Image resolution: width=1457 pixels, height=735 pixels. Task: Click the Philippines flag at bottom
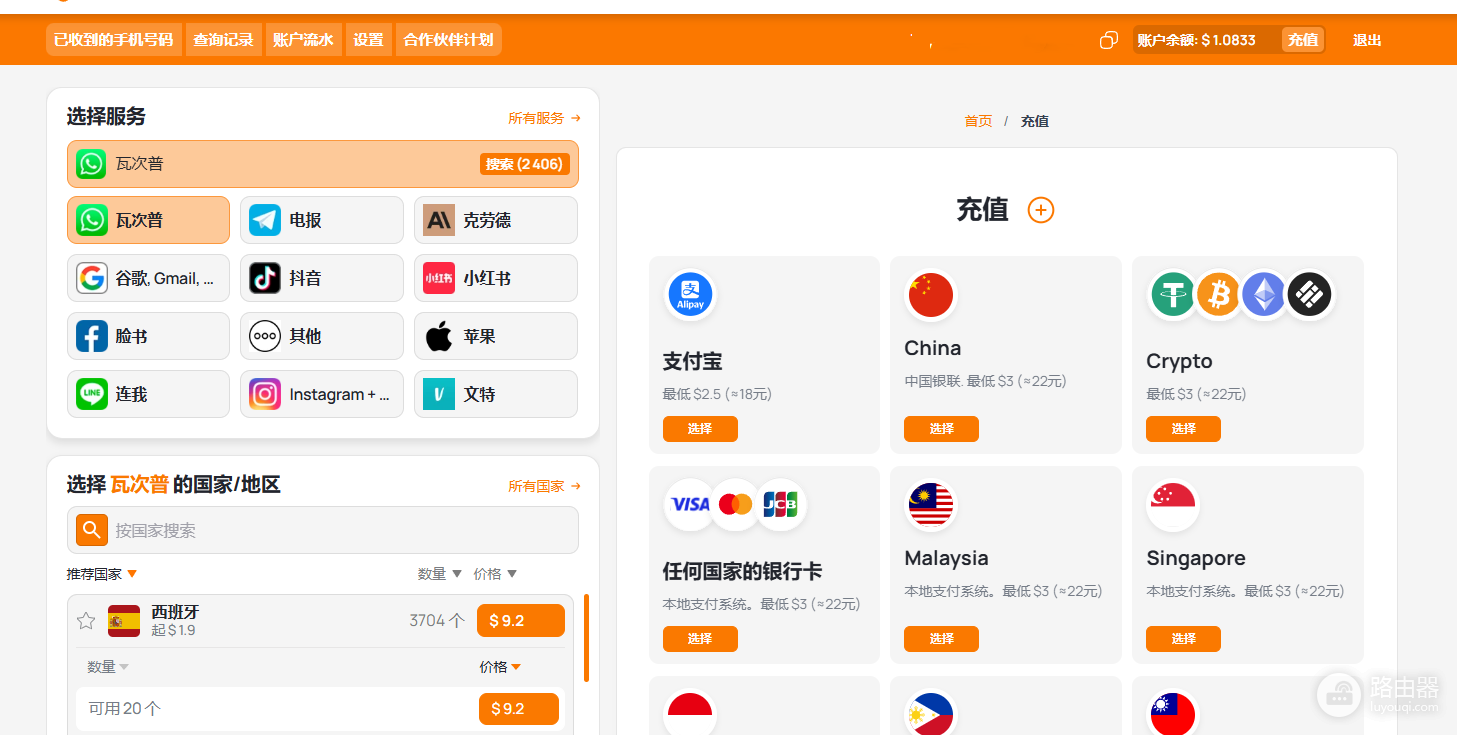931,715
